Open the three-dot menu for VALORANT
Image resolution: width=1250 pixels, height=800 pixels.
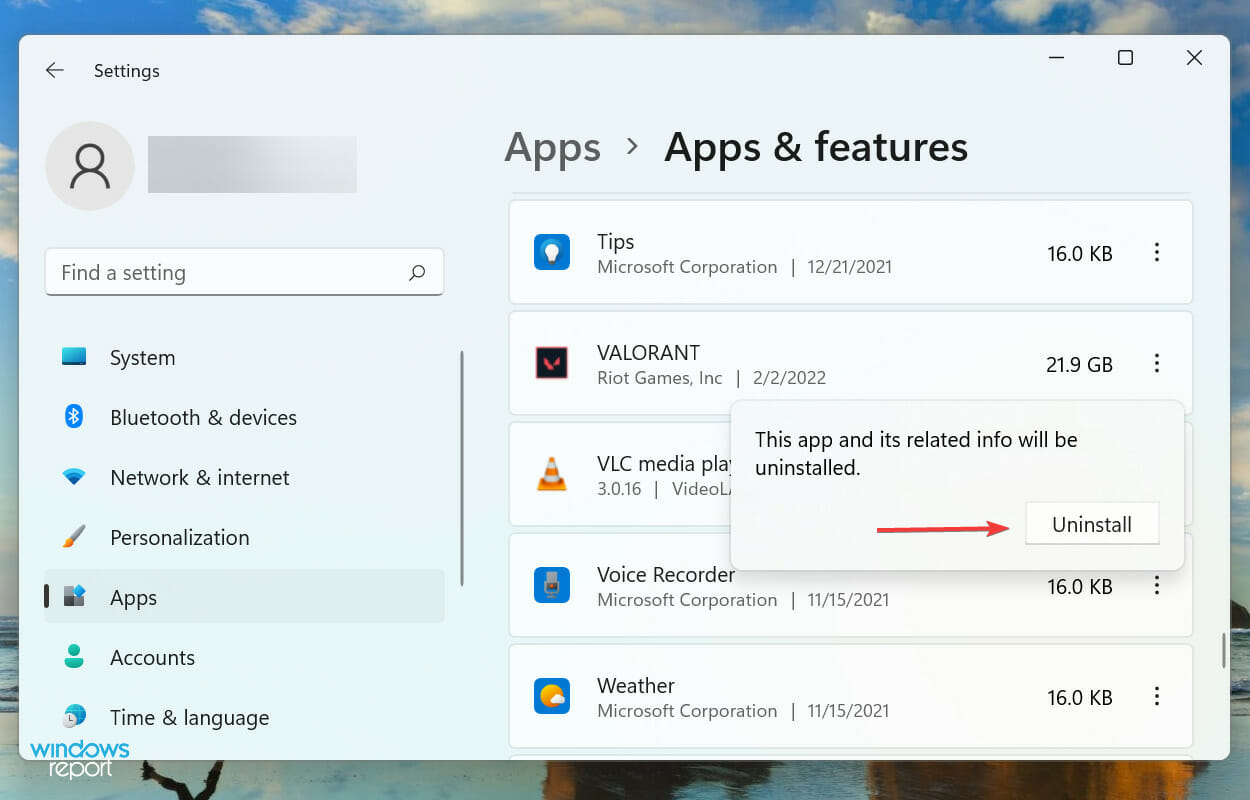(x=1157, y=364)
